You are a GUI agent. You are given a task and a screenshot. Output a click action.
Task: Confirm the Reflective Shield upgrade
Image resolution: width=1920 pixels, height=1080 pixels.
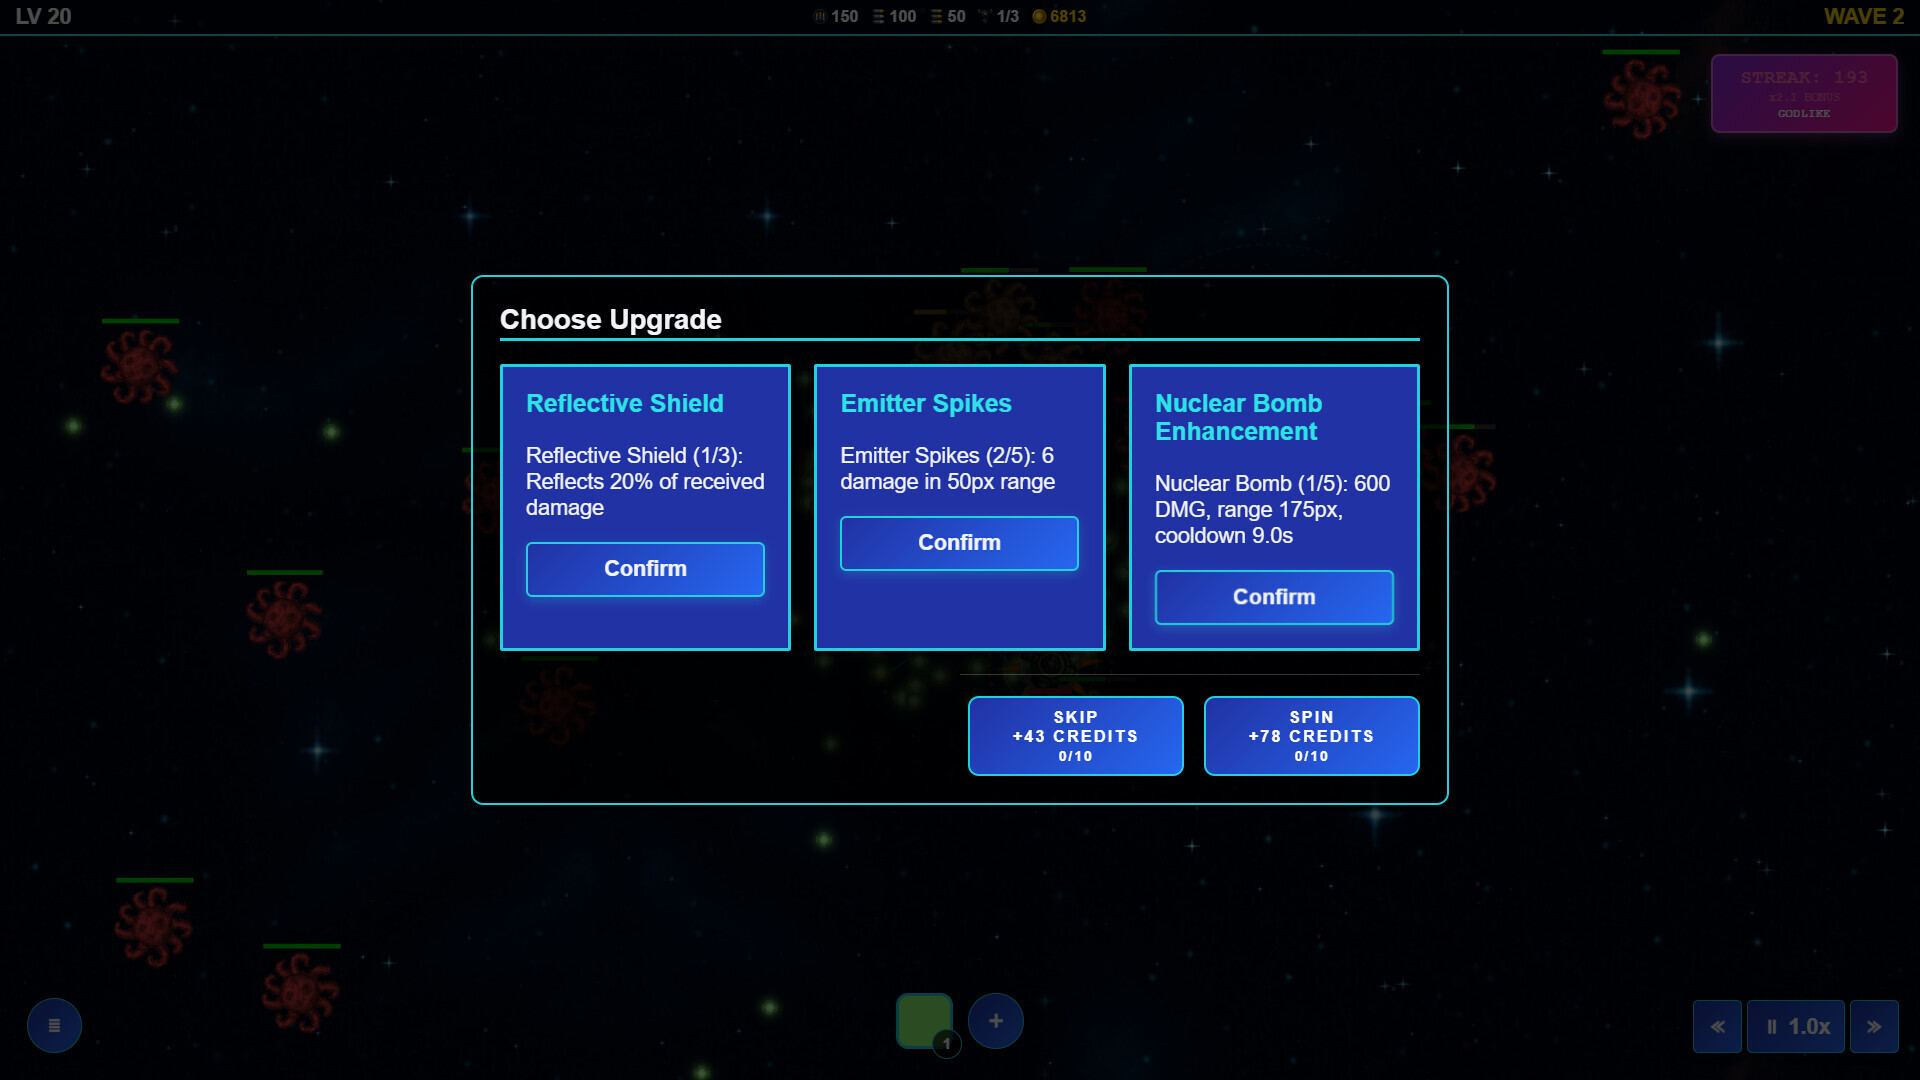click(645, 569)
